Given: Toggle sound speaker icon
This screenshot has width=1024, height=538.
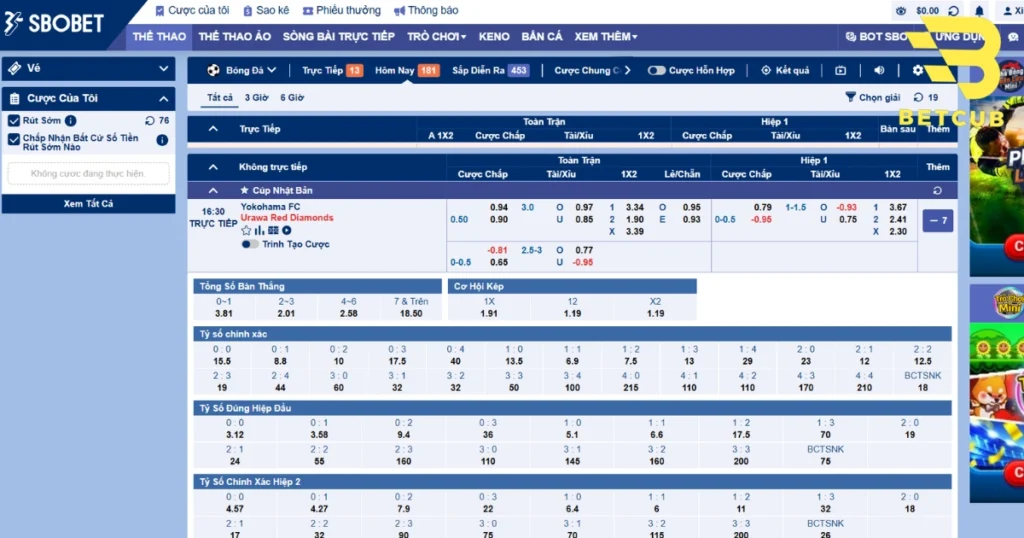Looking at the screenshot, I should [879, 71].
